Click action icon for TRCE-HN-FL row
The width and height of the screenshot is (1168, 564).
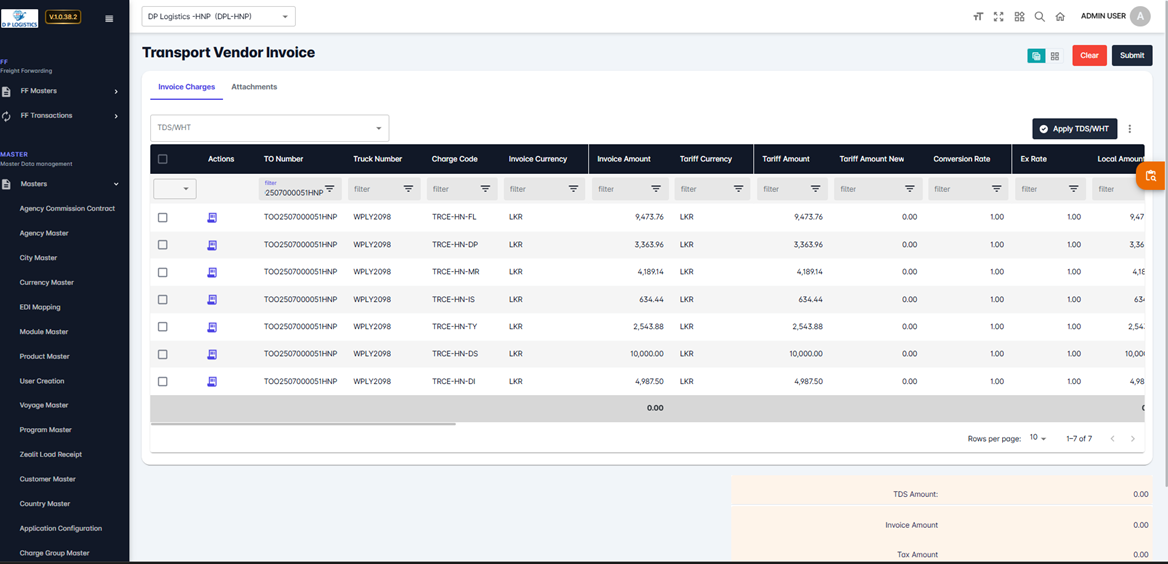point(212,217)
